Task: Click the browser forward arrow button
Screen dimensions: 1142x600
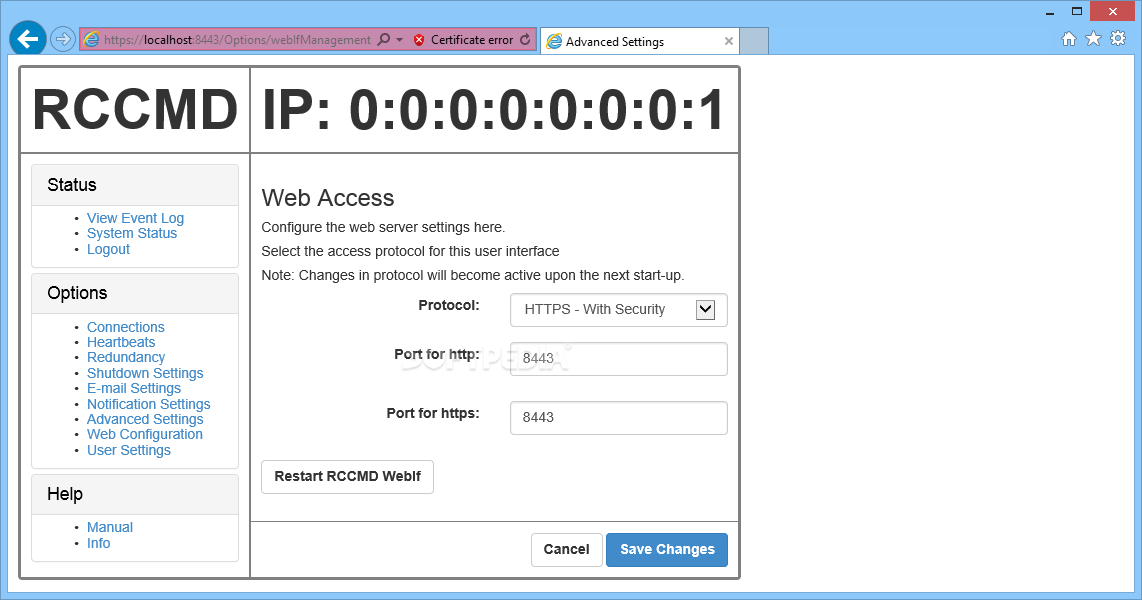Action: 63,39
